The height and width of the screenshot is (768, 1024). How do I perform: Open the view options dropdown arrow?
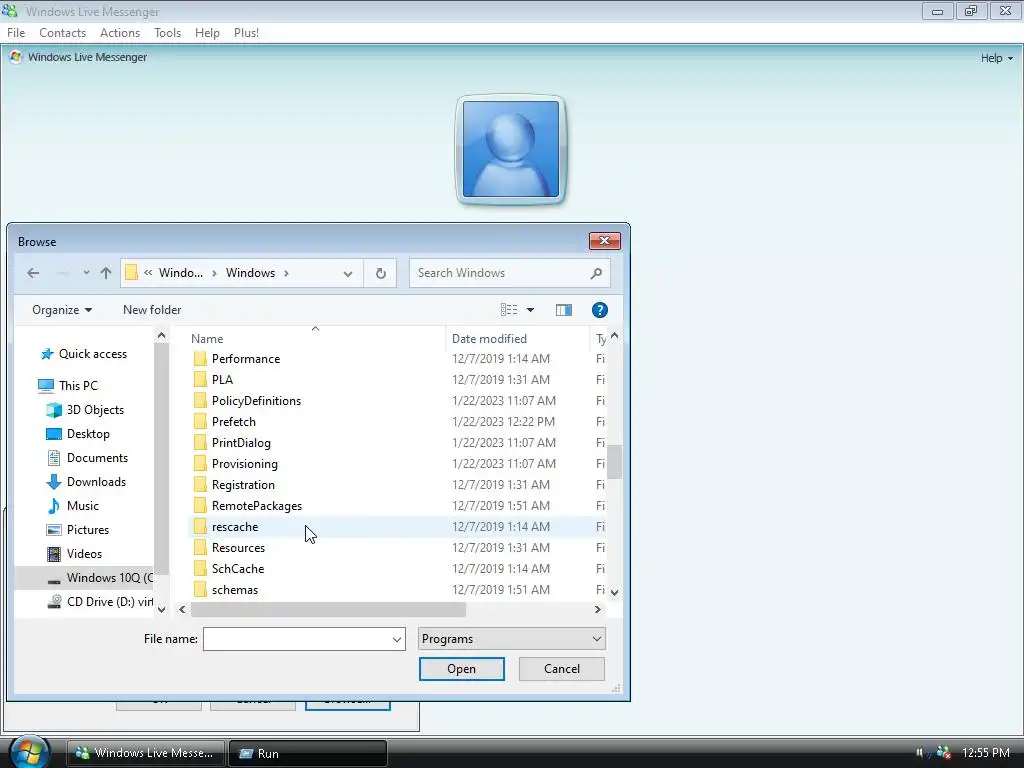tap(530, 310)
